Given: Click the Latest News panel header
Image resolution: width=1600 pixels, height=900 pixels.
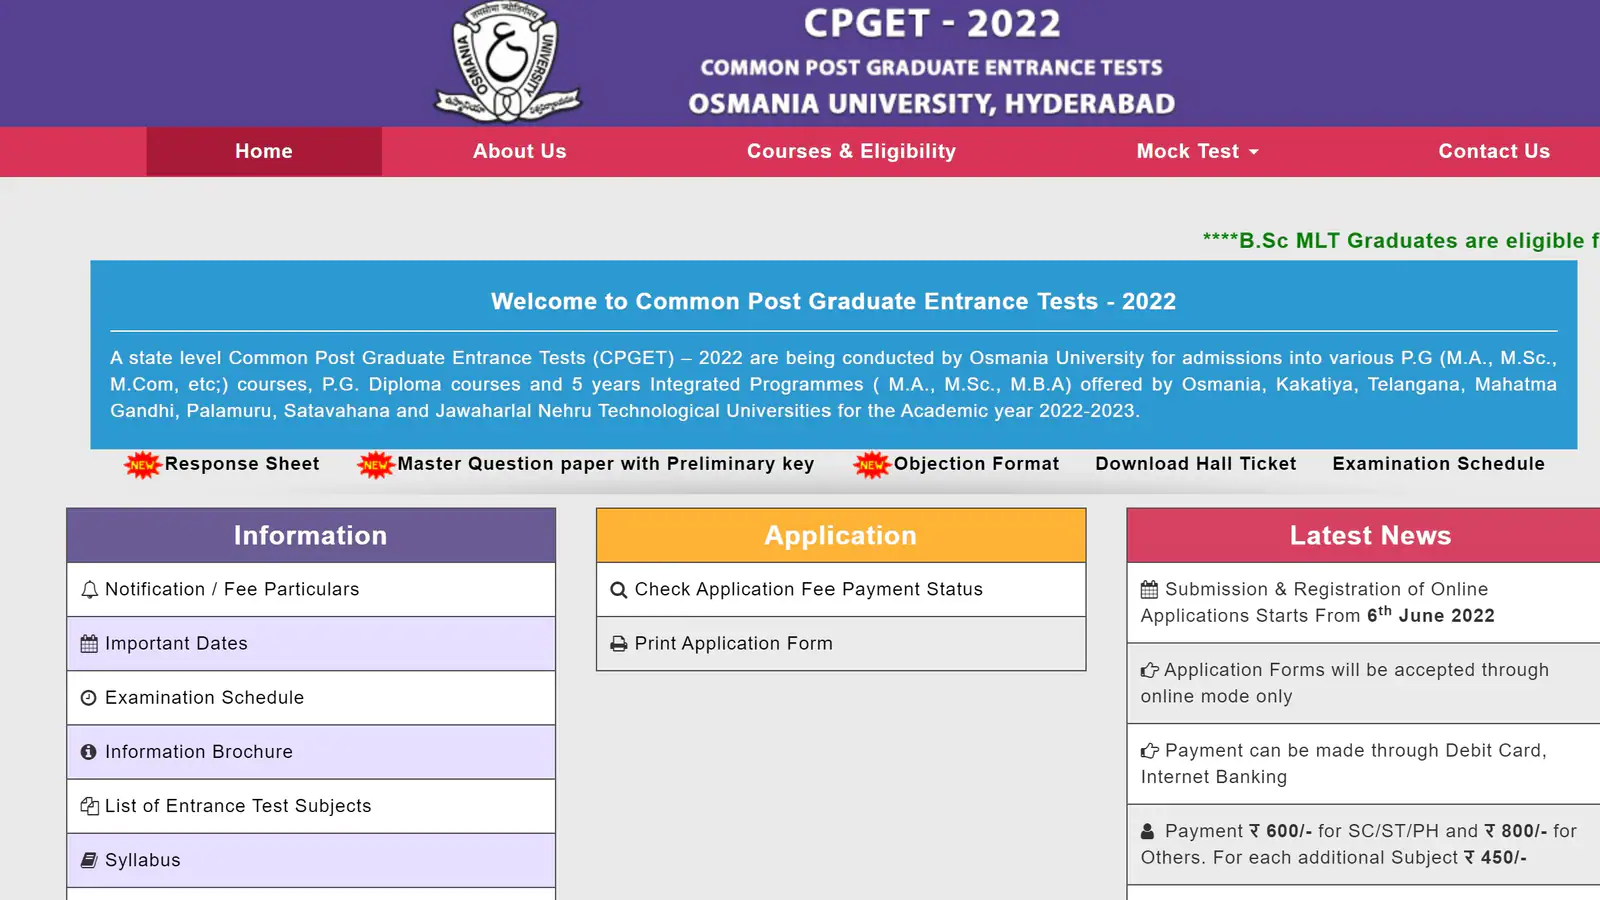Looking at the screenshot, I should 1364,535.
